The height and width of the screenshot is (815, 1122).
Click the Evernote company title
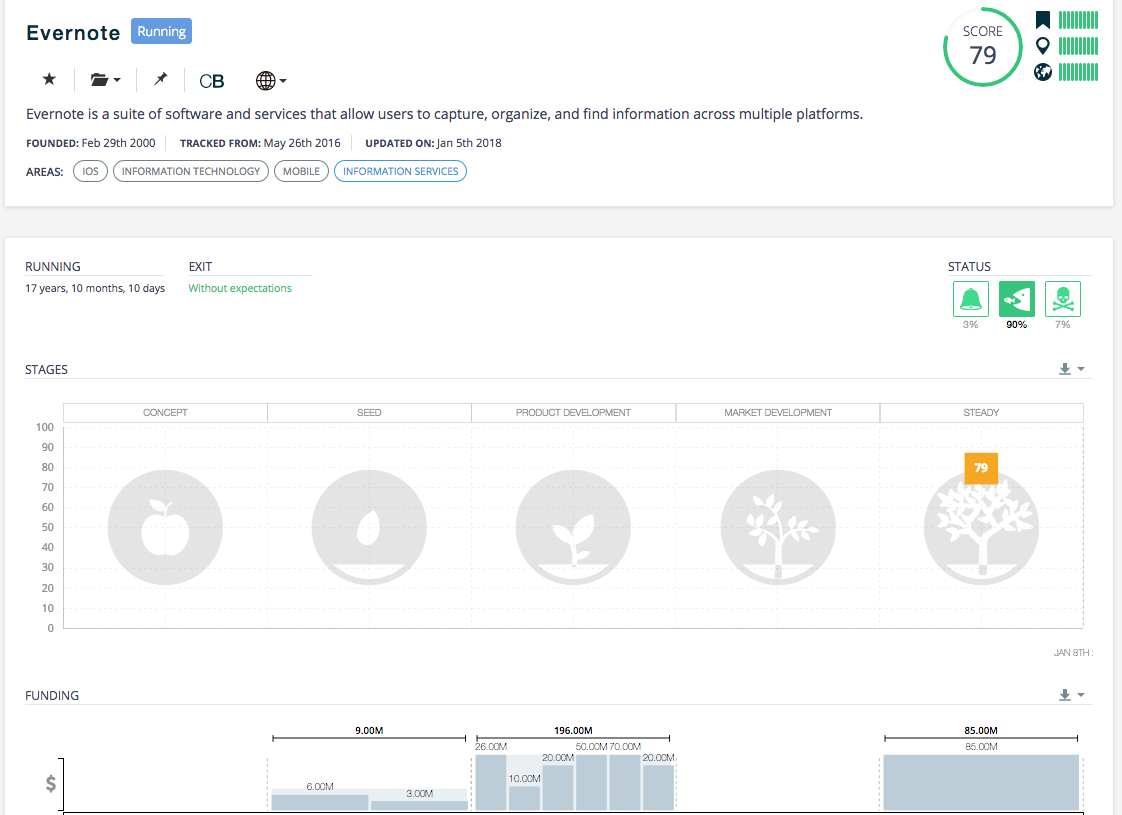pos(73,33)
